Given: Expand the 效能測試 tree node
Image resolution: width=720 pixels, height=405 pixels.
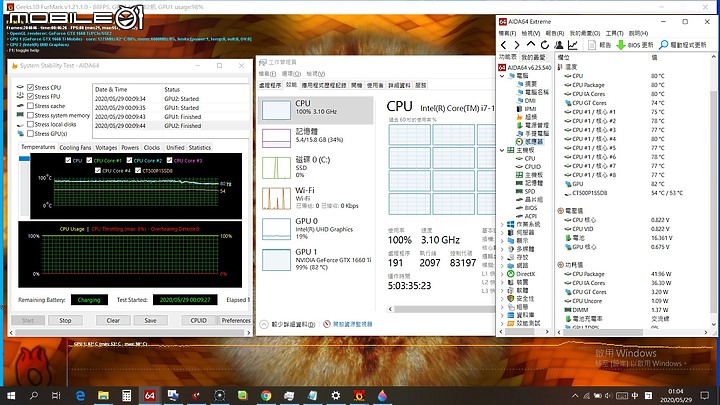Looking at the screenshot, I should (x=502, y=323).
